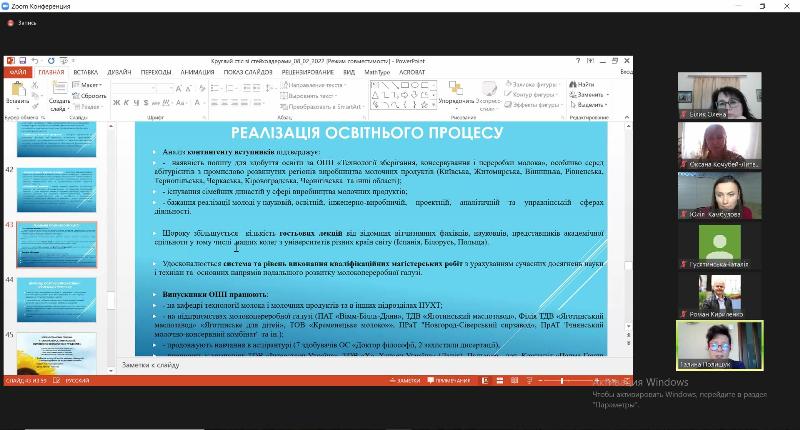Switch to the ПОКАЗ СЛАЙДОВ ribbon tab
The height and width of the screenshot is (430, 800).
tap(248, 72)
